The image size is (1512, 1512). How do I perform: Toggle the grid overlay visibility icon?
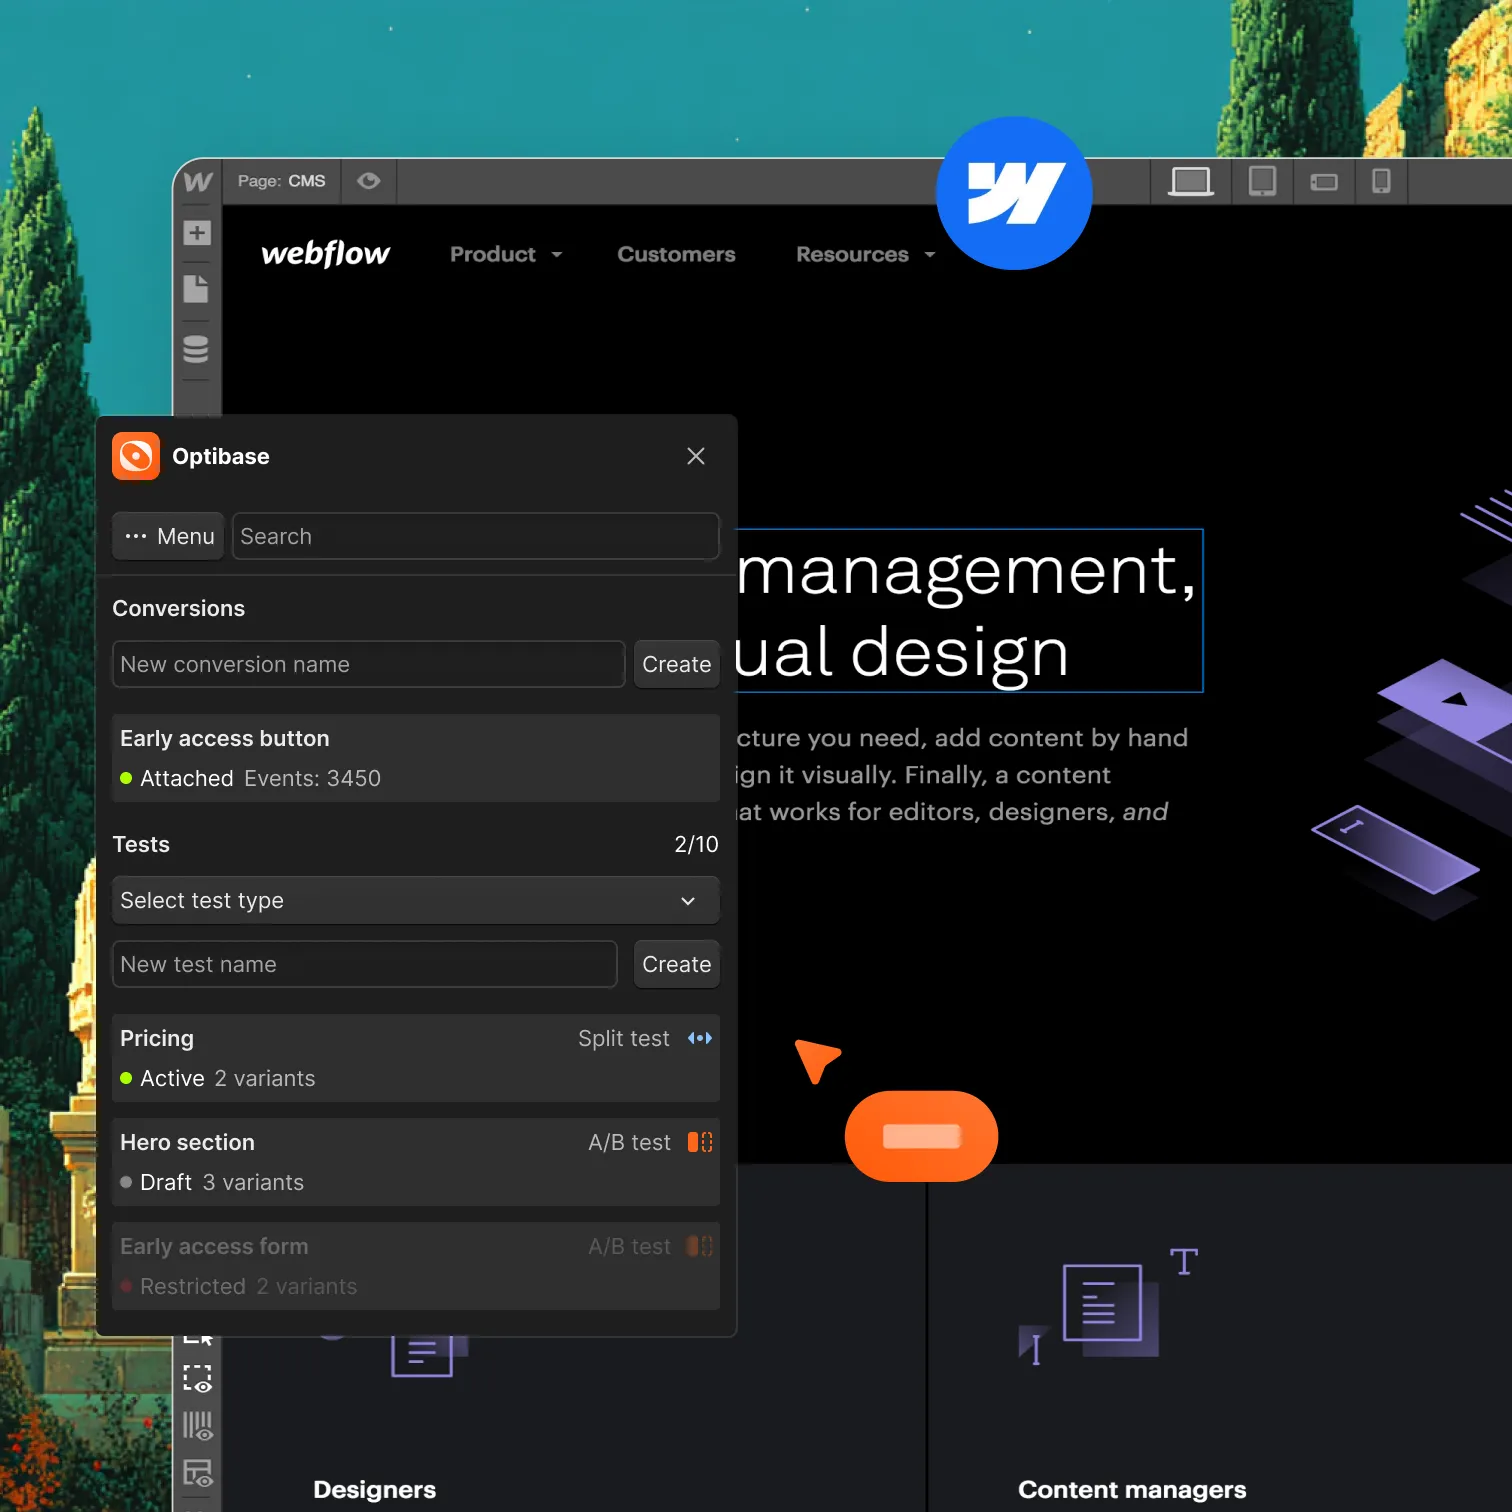pos(197,1426)
